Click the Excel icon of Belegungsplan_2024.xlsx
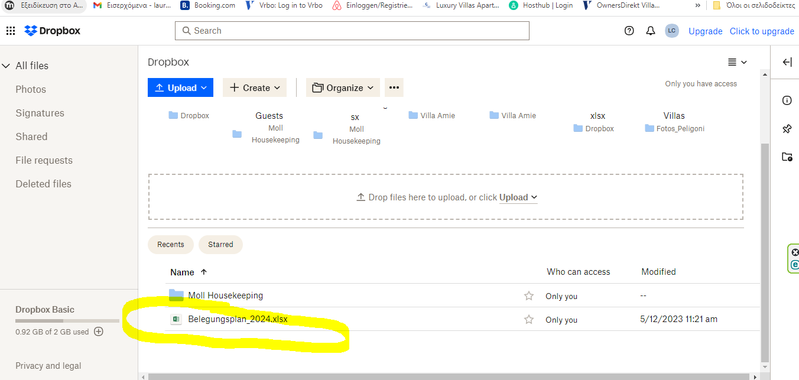 click(176, 319)
